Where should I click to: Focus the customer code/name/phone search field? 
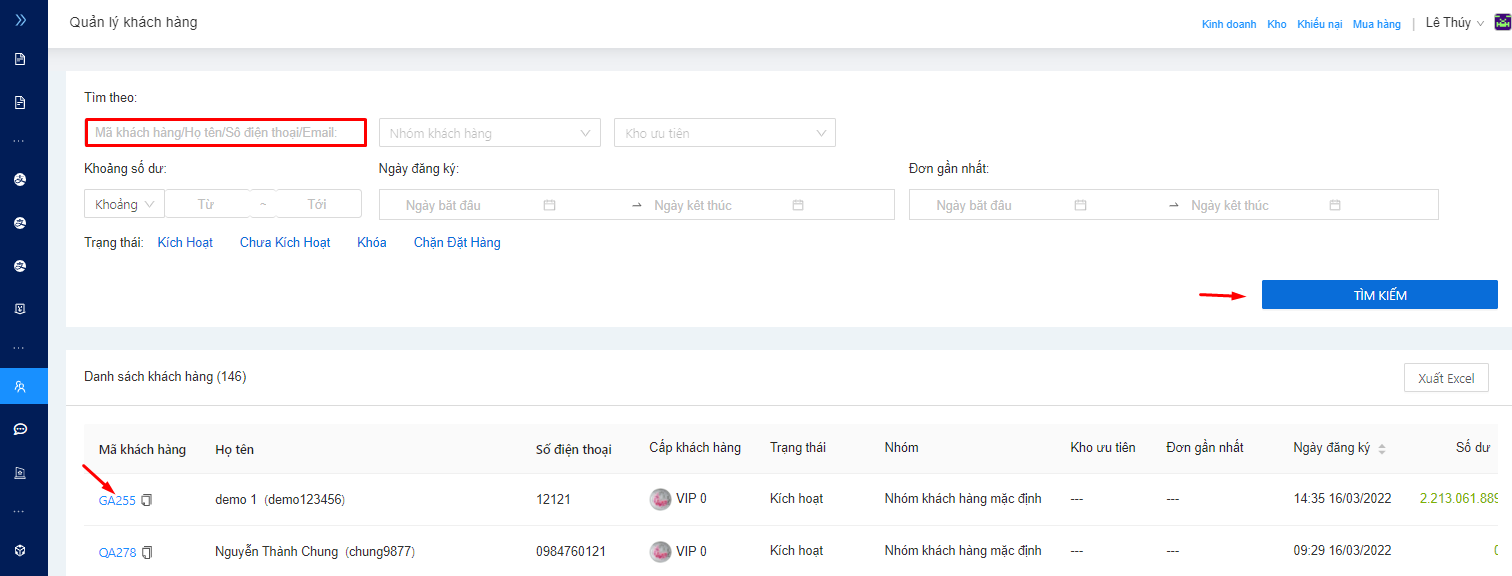pos(225,132)
